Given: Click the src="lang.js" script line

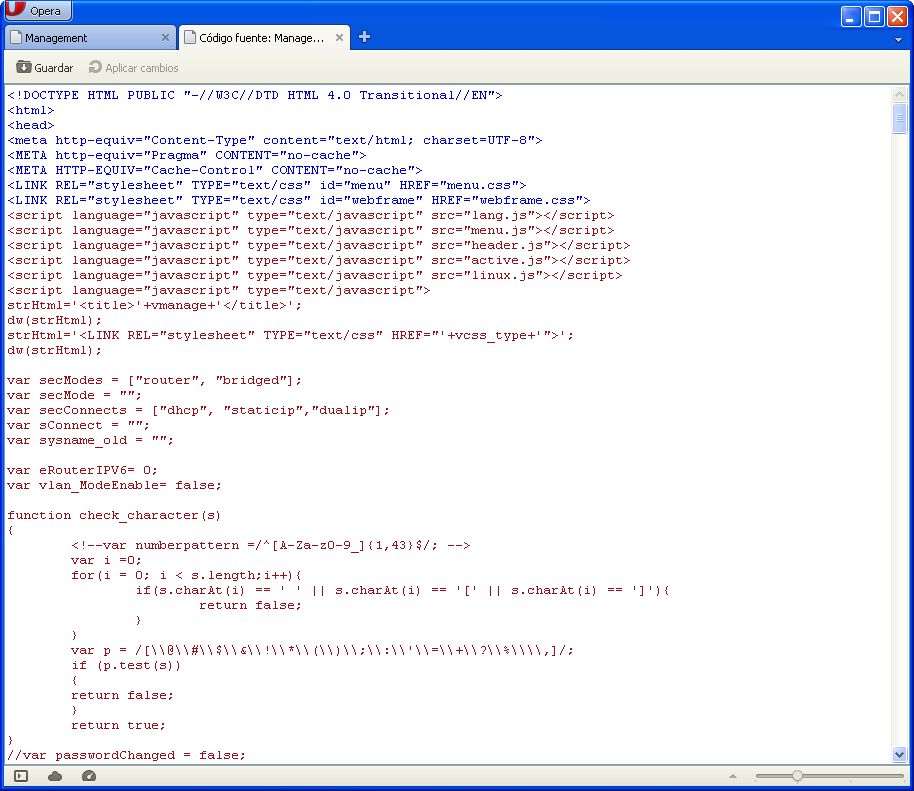Looking at the screenshot, I should [x=311, y=216].
